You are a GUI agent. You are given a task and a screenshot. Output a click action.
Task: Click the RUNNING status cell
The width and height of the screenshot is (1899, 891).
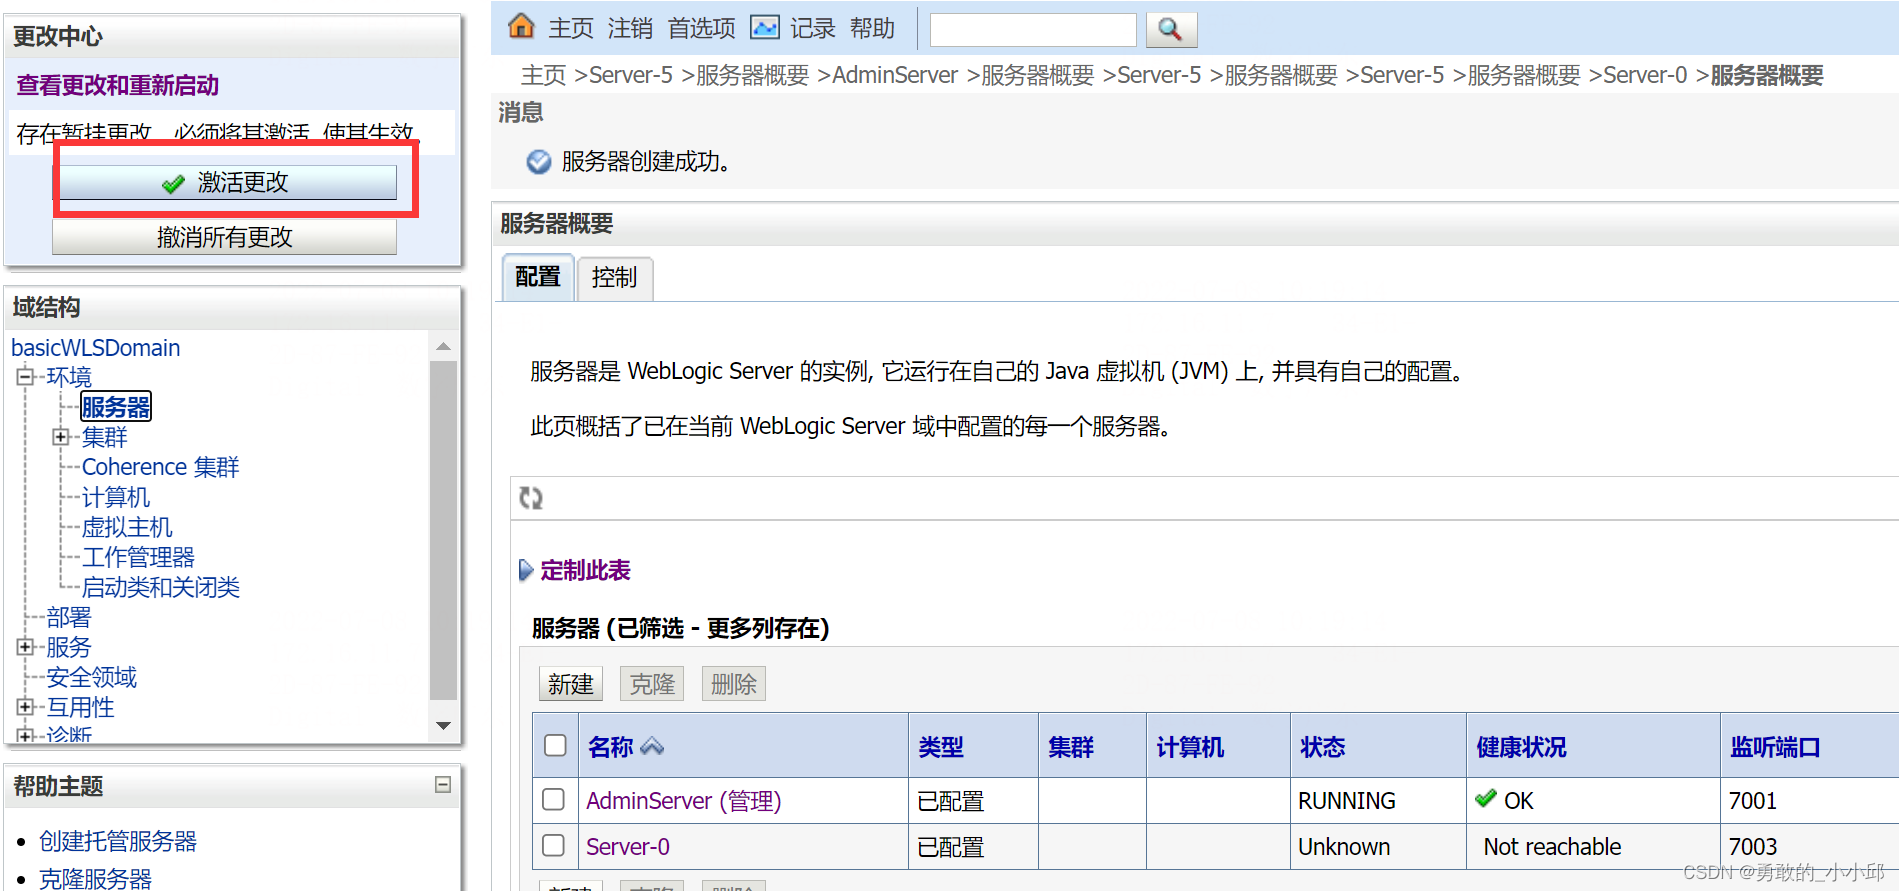coord(1347,801)
